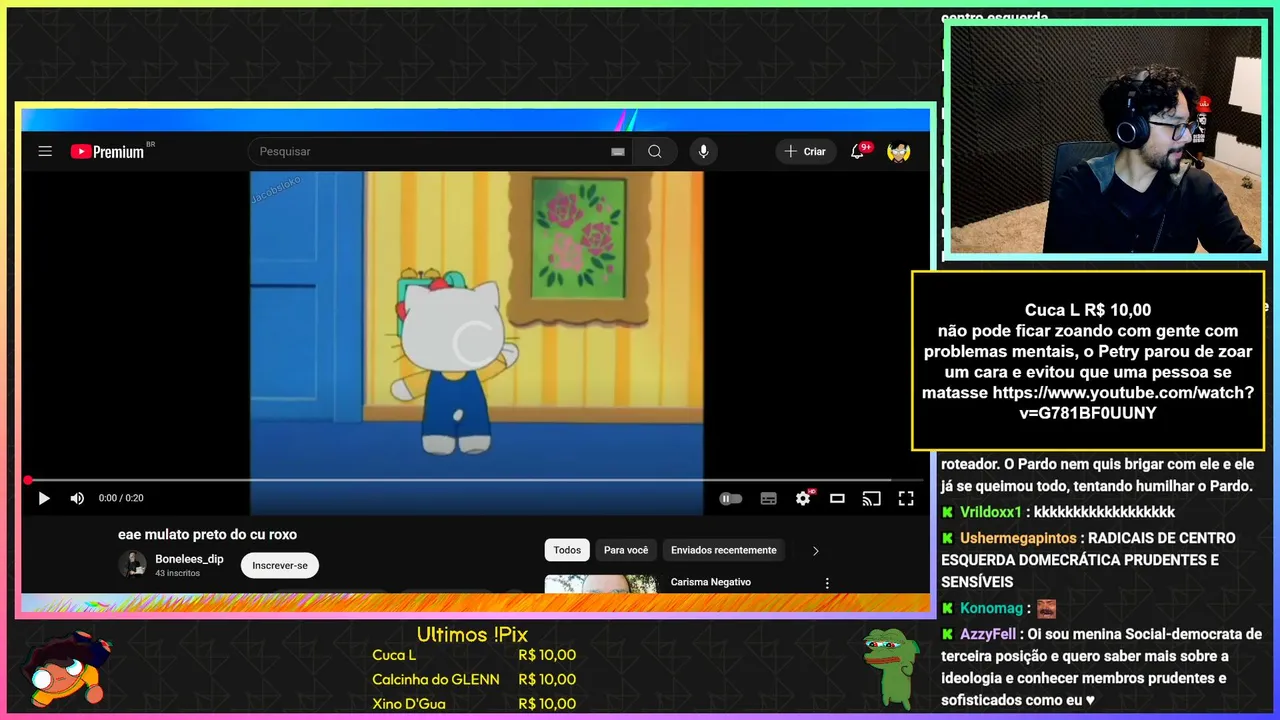Enter full screen mode

point(906,498)
